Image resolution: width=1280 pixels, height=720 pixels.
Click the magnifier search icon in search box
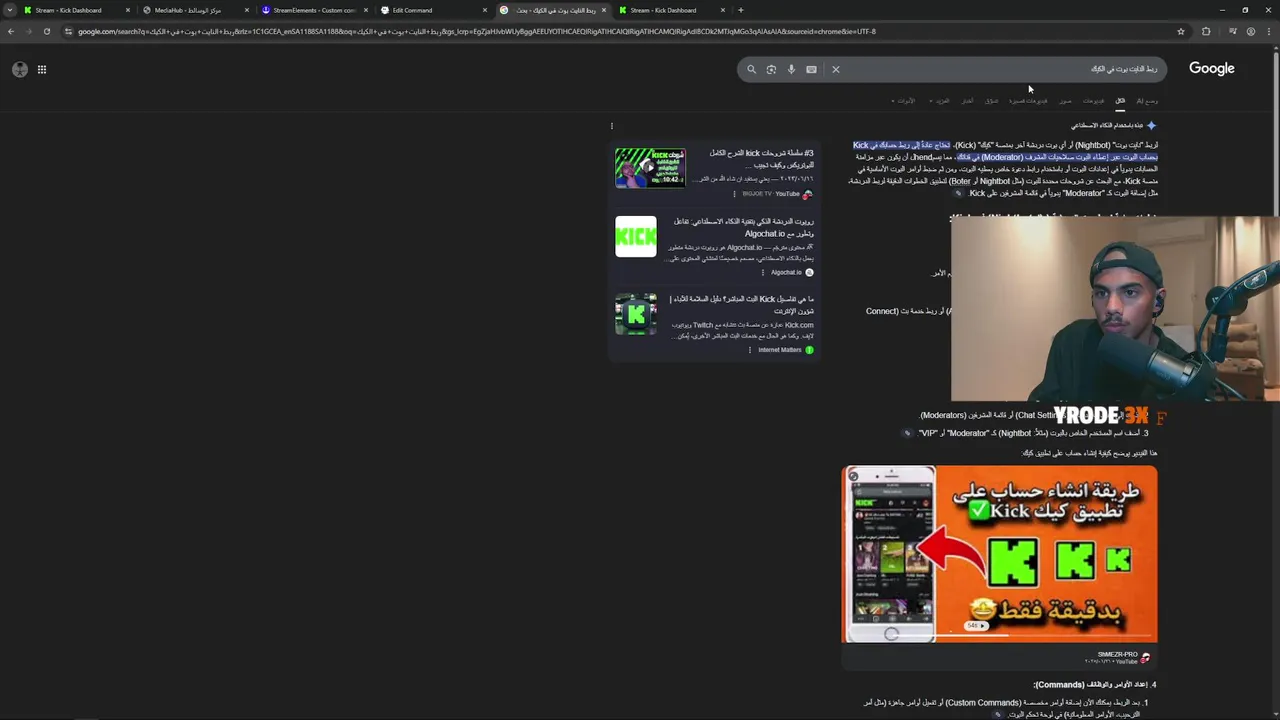click(751, 69)
